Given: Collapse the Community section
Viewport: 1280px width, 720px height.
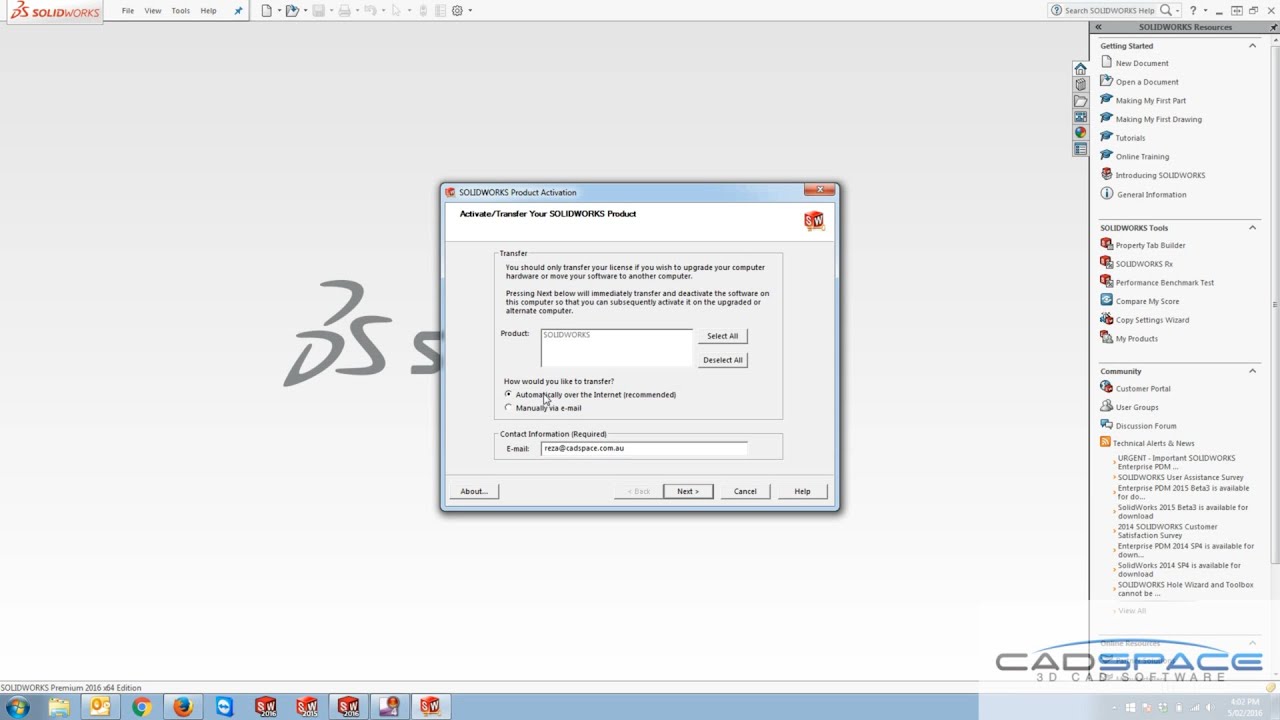Looking at the screenshot, I should point(1252,371).
